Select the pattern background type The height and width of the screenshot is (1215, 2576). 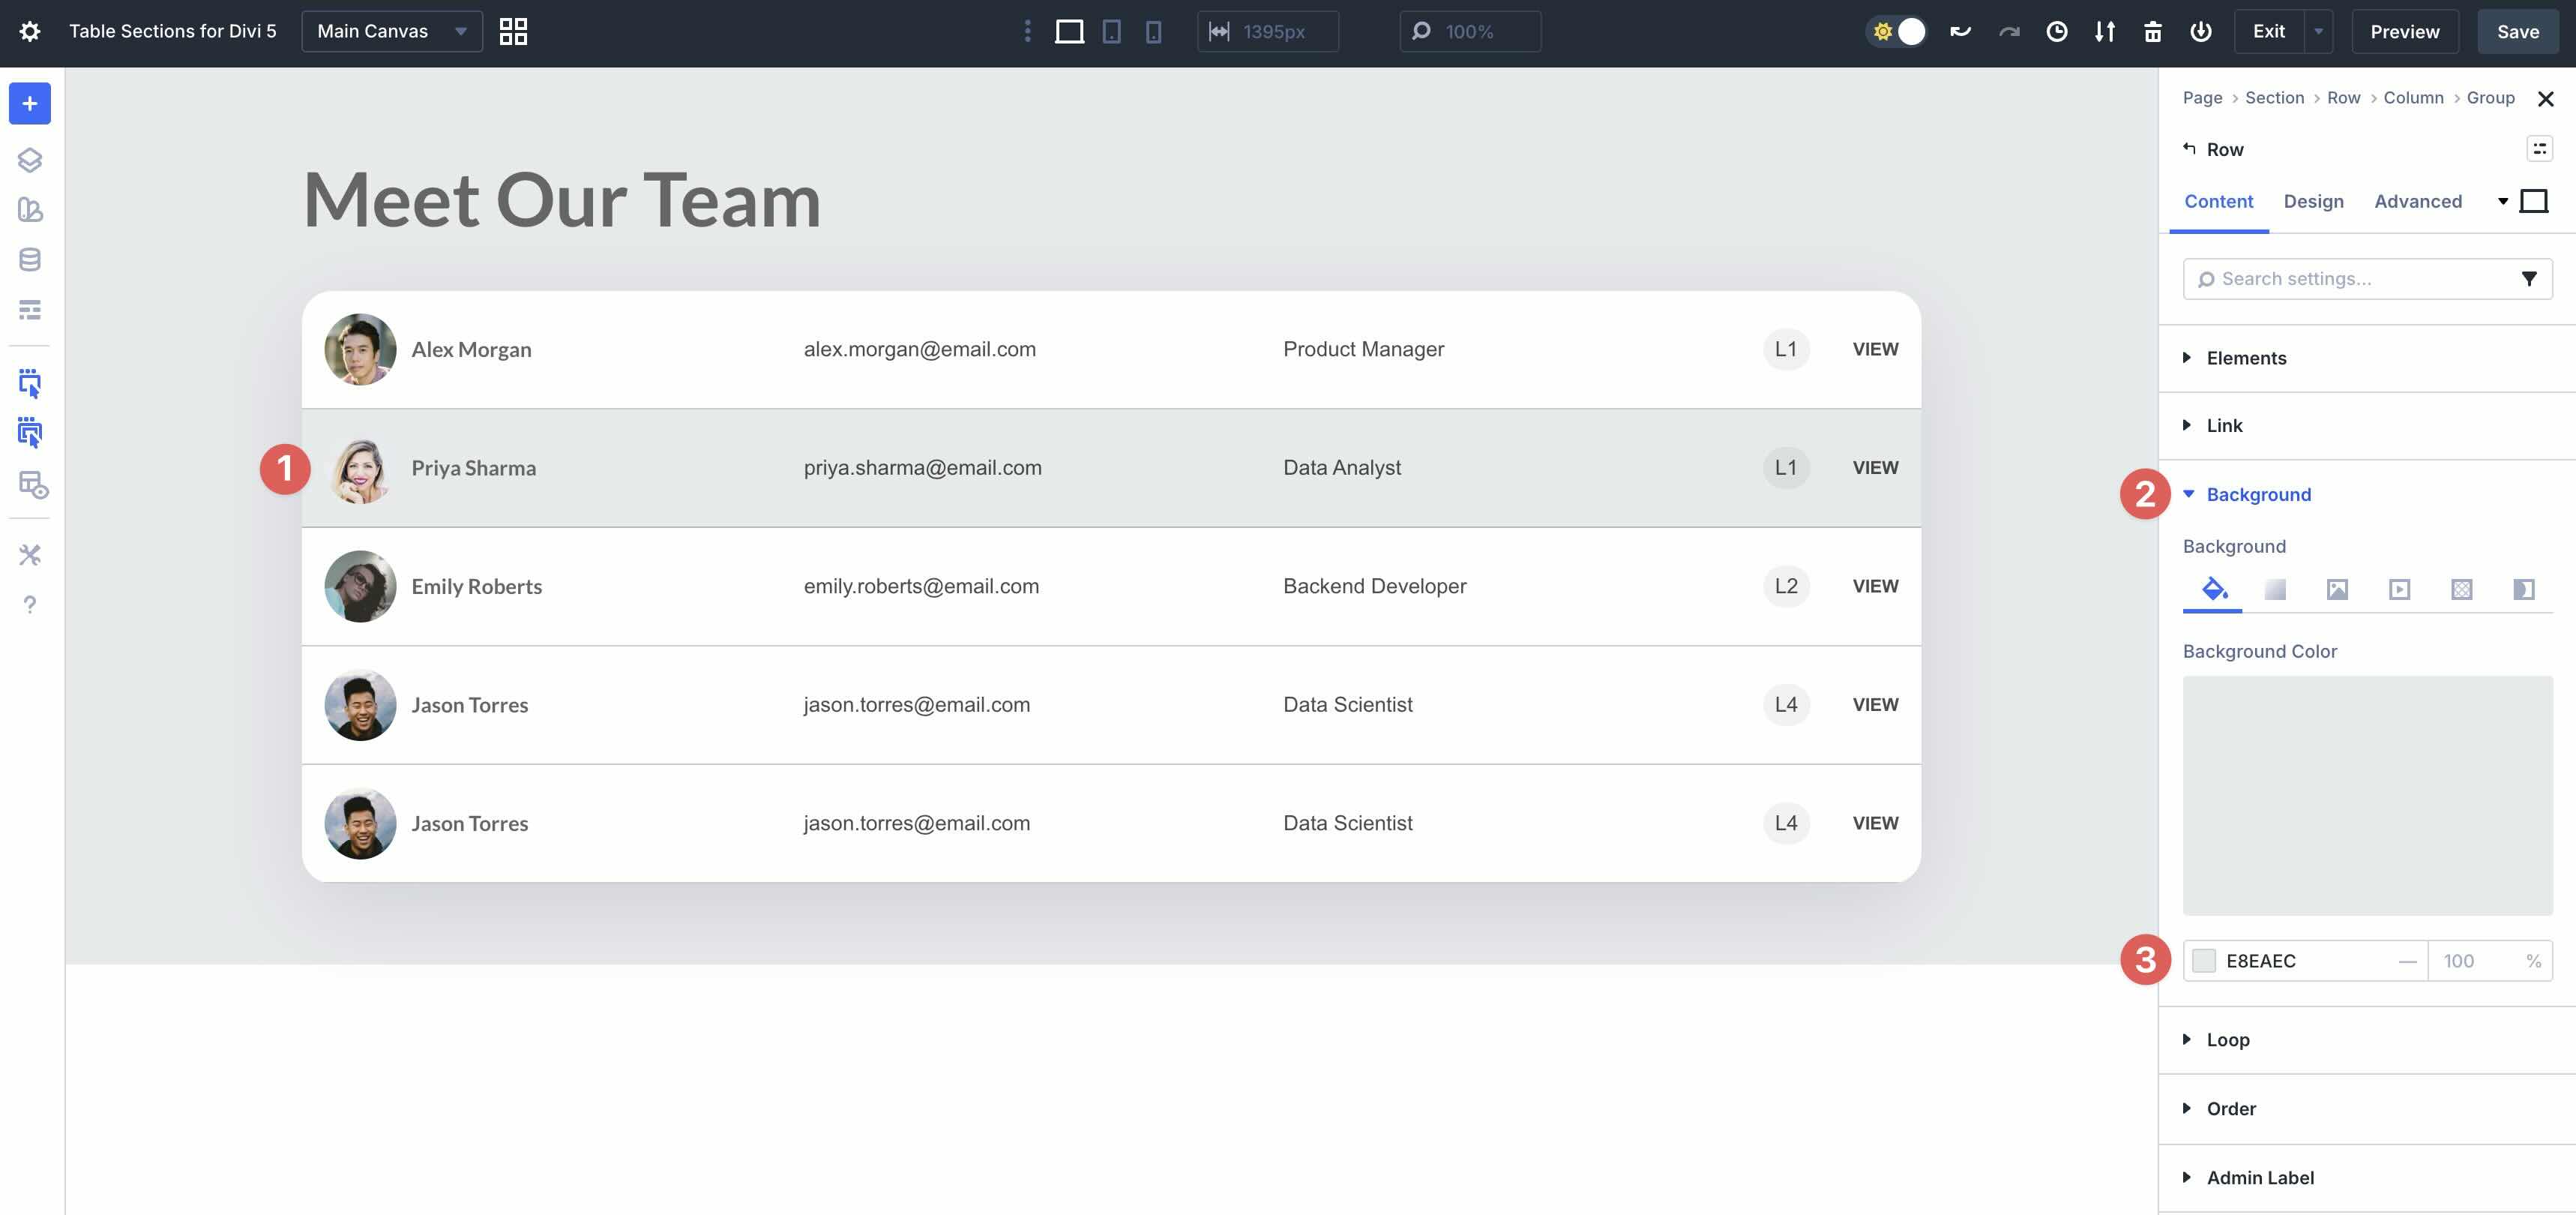pyautogui.click(x=2461, y=589)
